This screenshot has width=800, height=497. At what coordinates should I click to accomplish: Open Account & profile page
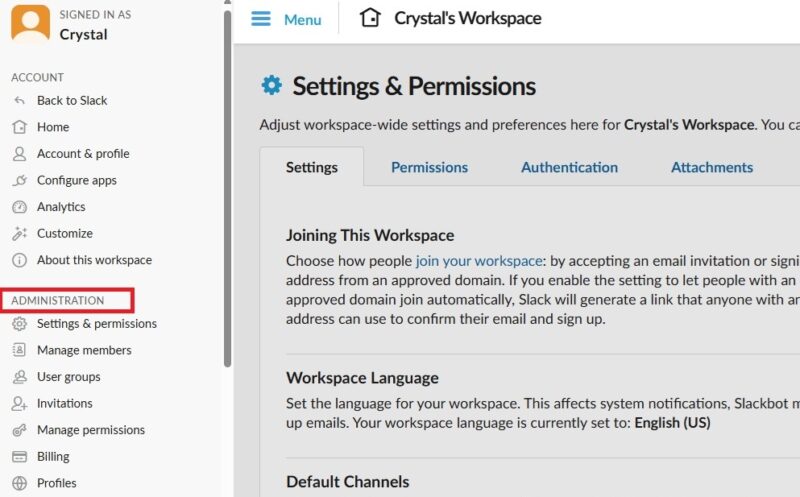83,153
